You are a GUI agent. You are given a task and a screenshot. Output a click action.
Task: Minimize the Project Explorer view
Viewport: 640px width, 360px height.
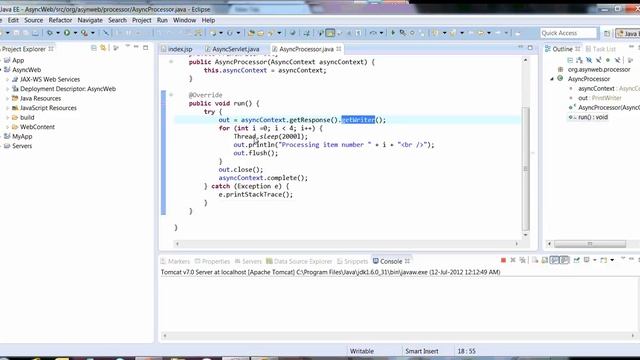click(x=136, y=48)
